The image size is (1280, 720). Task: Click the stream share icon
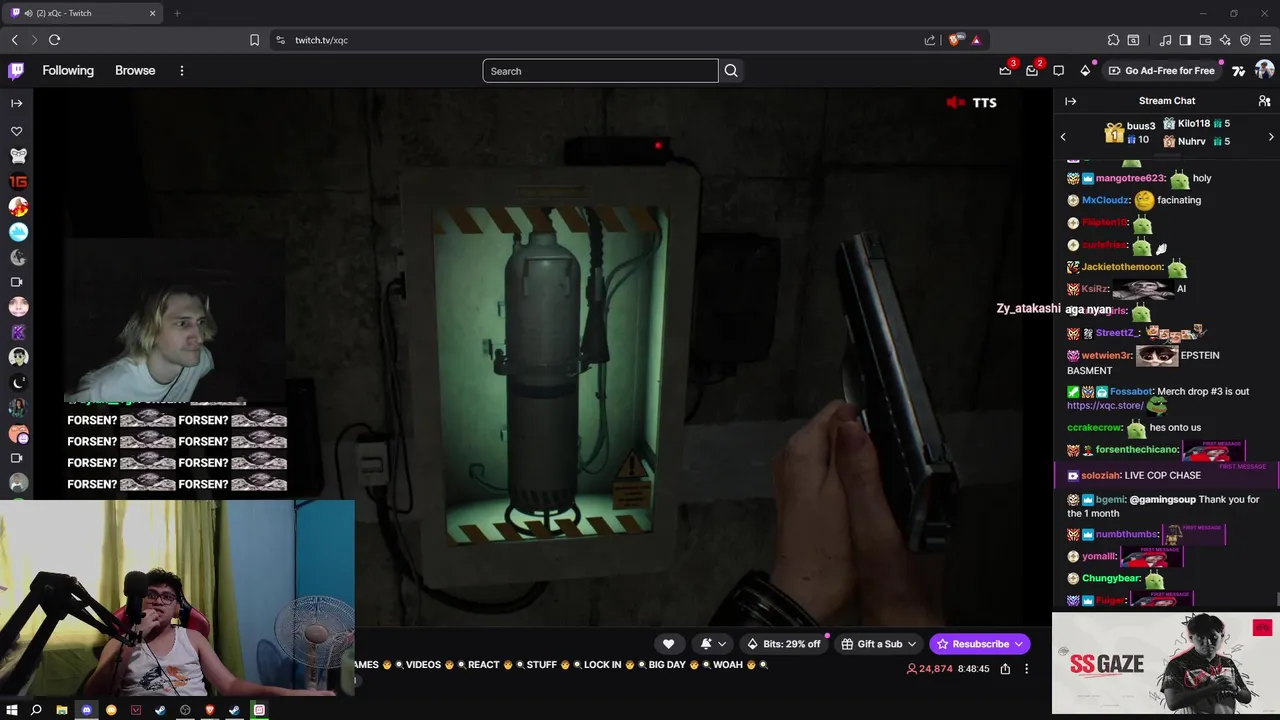coord(1005,669)
